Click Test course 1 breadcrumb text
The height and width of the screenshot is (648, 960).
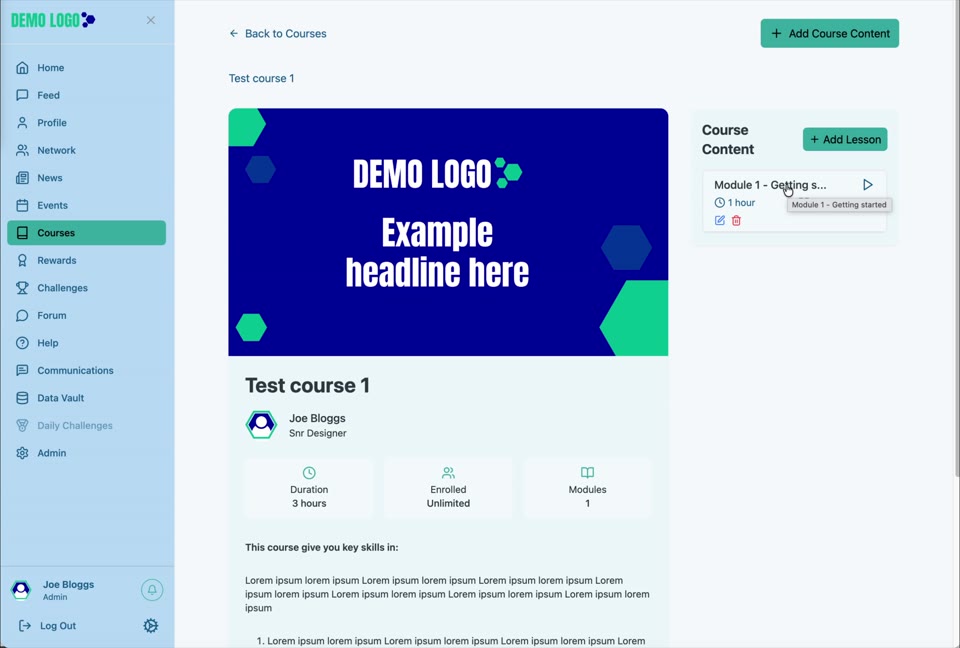[261, 78]
